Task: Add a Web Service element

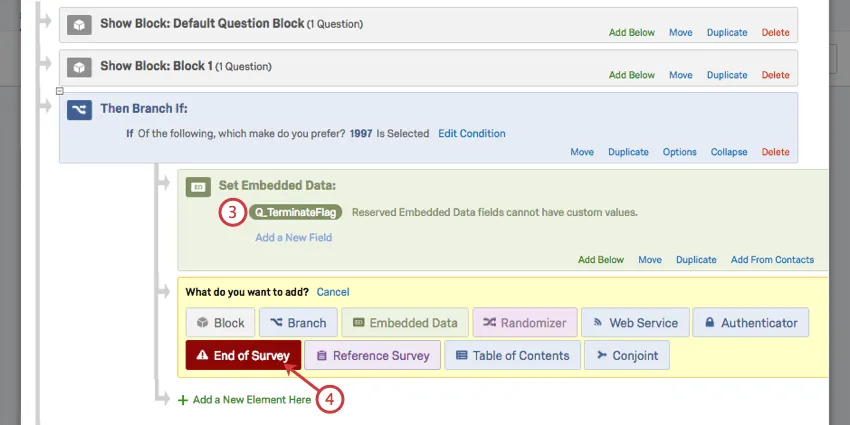Action: point(635,323)
